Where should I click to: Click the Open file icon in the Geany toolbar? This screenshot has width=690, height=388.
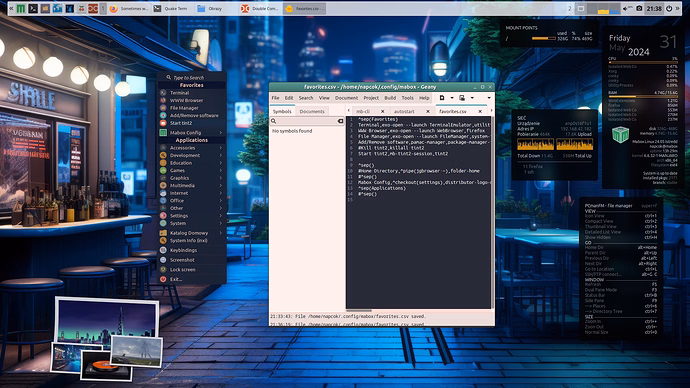pyautogui.click(x=462, y=98)
